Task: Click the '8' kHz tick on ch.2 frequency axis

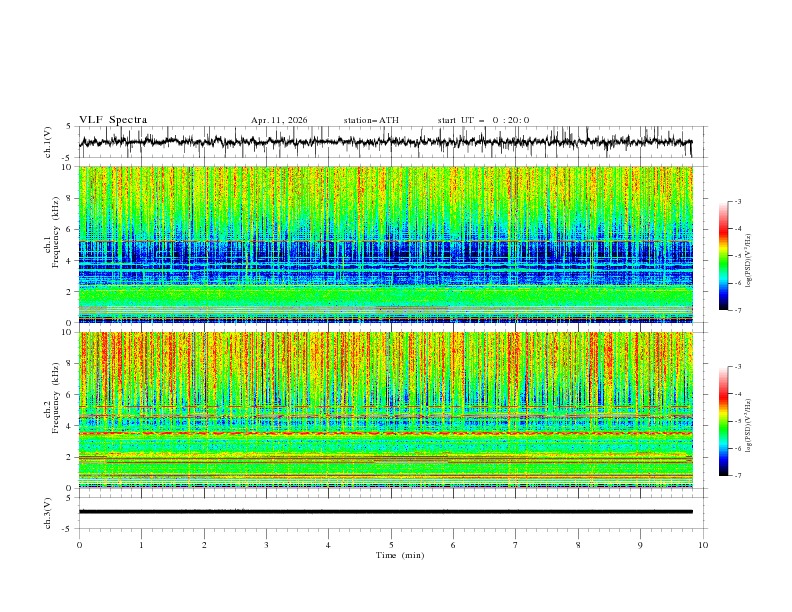Action: point(70,364)
